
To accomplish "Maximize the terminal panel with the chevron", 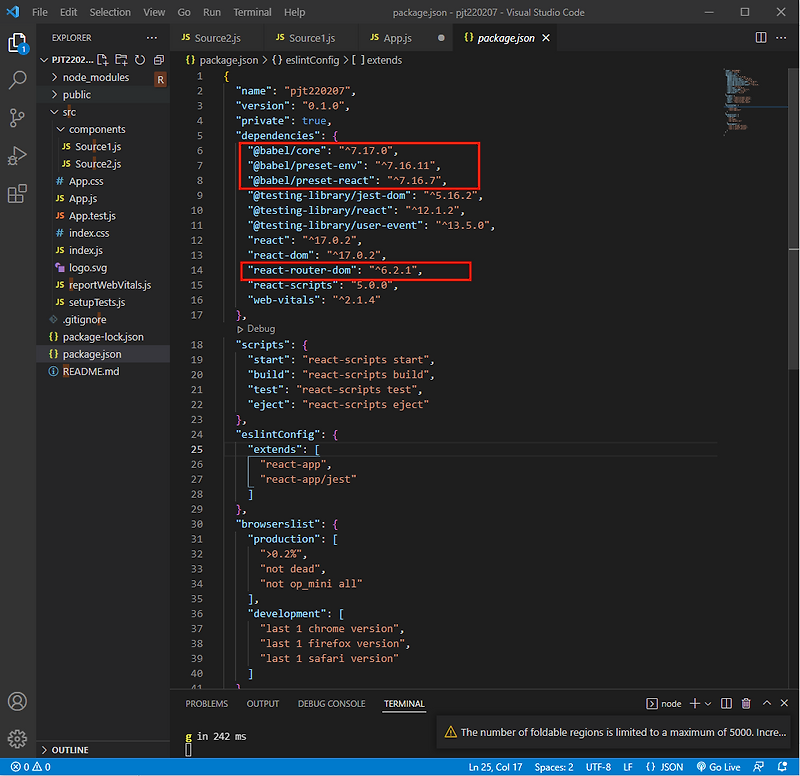I will coord(766,703).
